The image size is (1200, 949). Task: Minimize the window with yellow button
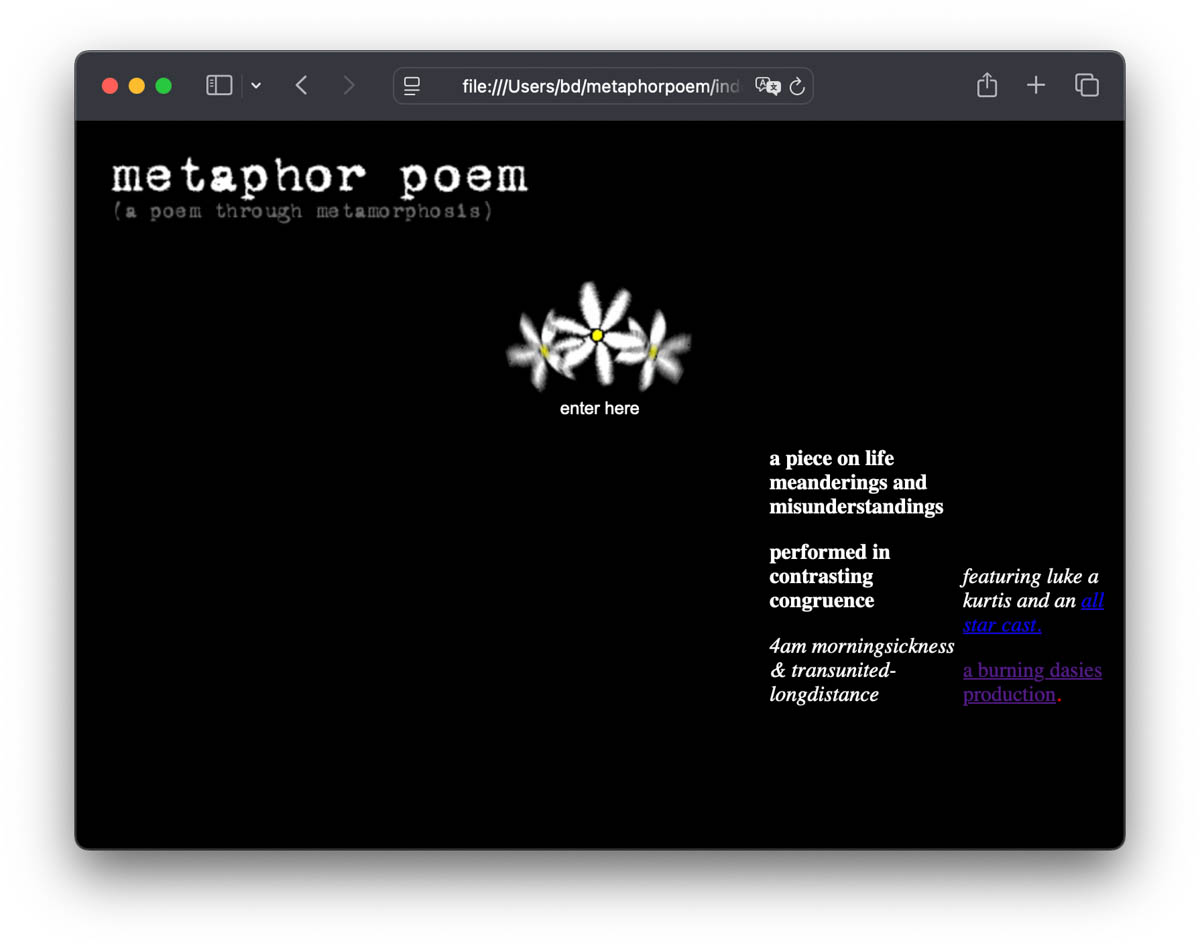tap(137, 86)
